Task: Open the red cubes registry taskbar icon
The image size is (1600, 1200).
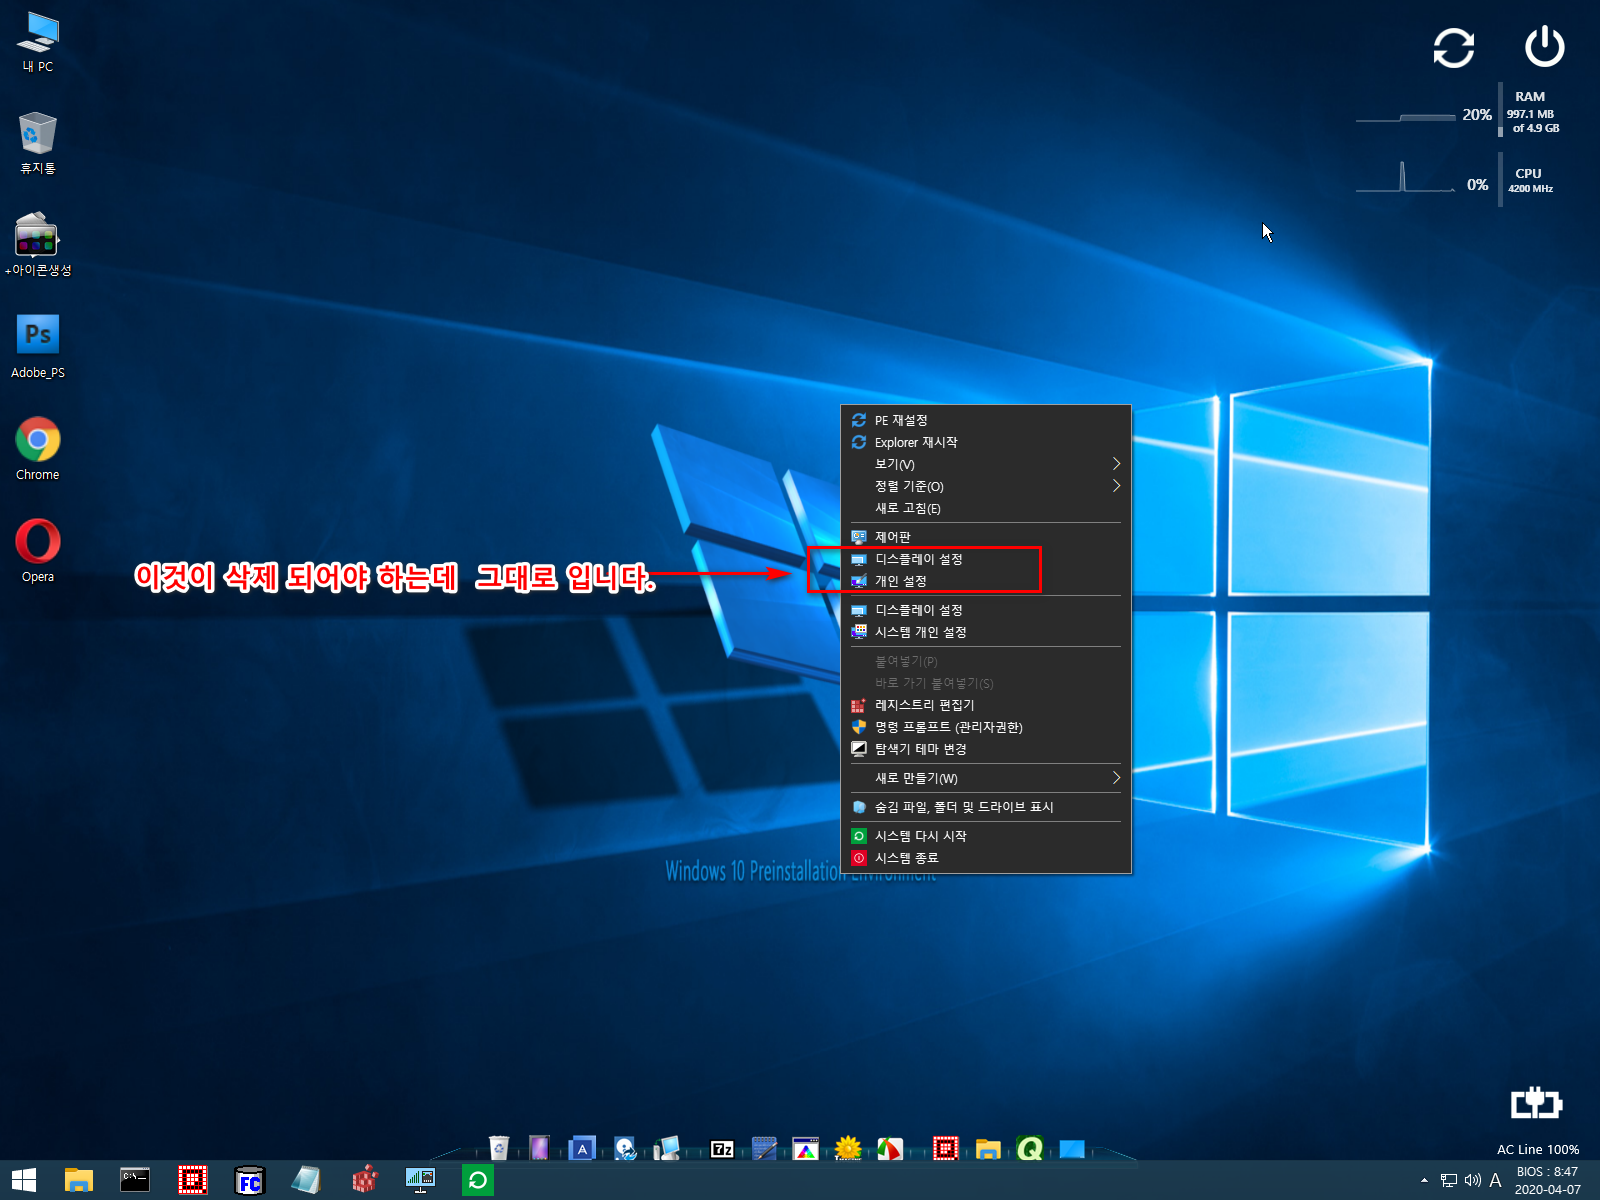Action: (x=365, y=1180)
